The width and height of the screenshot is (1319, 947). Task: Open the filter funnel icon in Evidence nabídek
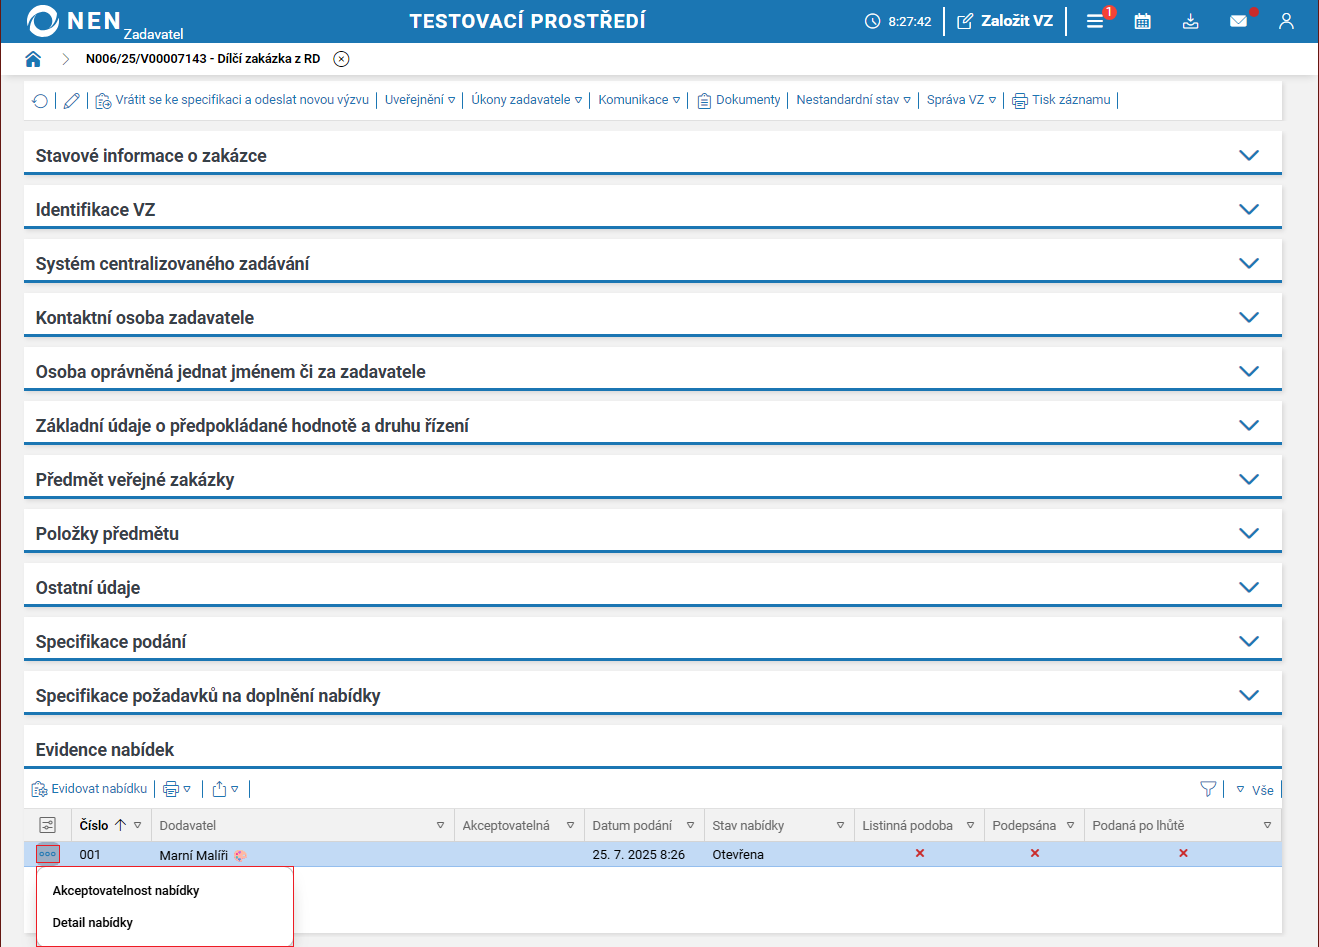click(x=1208, y=789)
